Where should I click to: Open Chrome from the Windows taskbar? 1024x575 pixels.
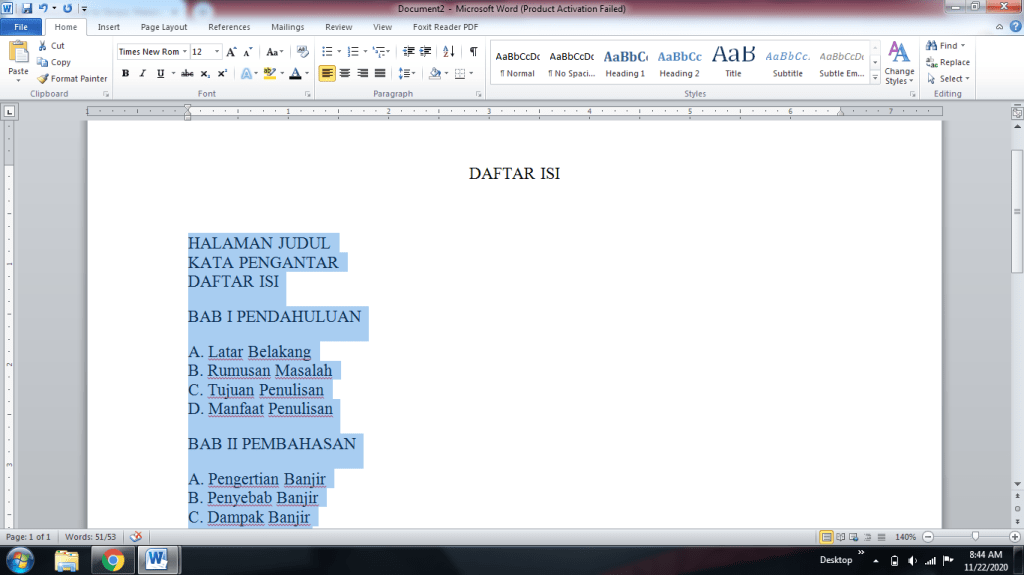[x=112, y=560]
